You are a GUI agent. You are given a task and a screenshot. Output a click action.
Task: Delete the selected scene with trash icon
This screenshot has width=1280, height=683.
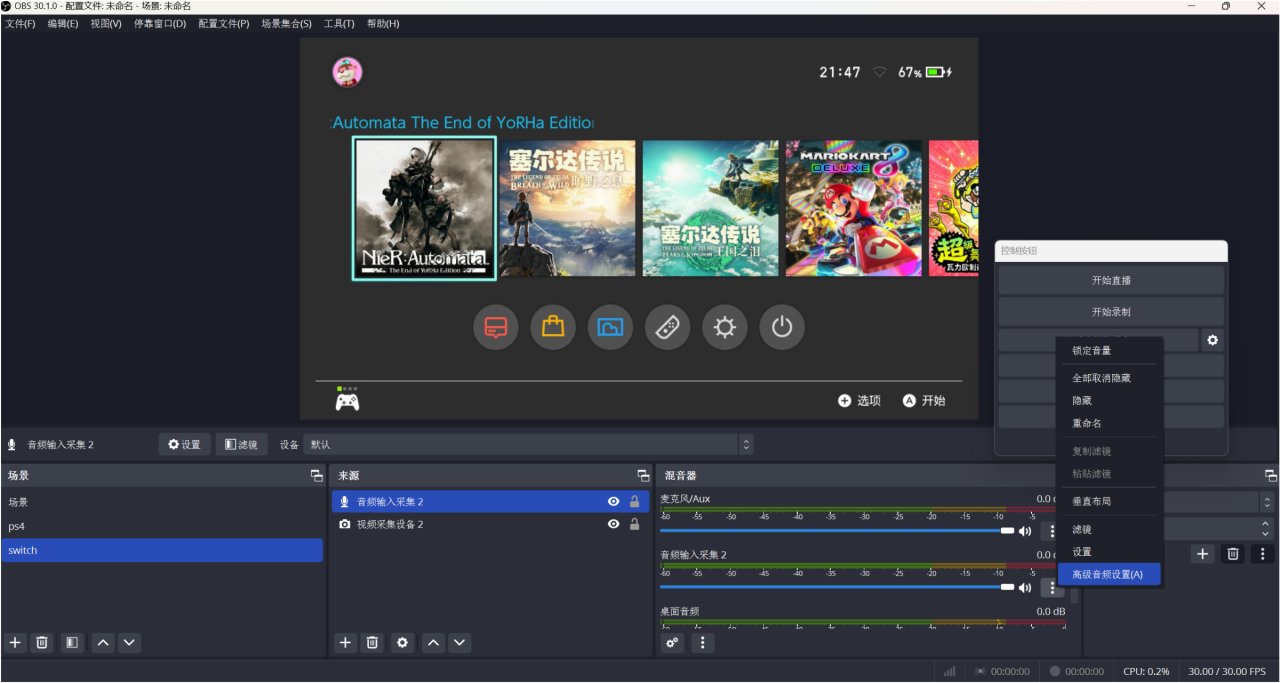pyautogui.click(x=42, y=643)
